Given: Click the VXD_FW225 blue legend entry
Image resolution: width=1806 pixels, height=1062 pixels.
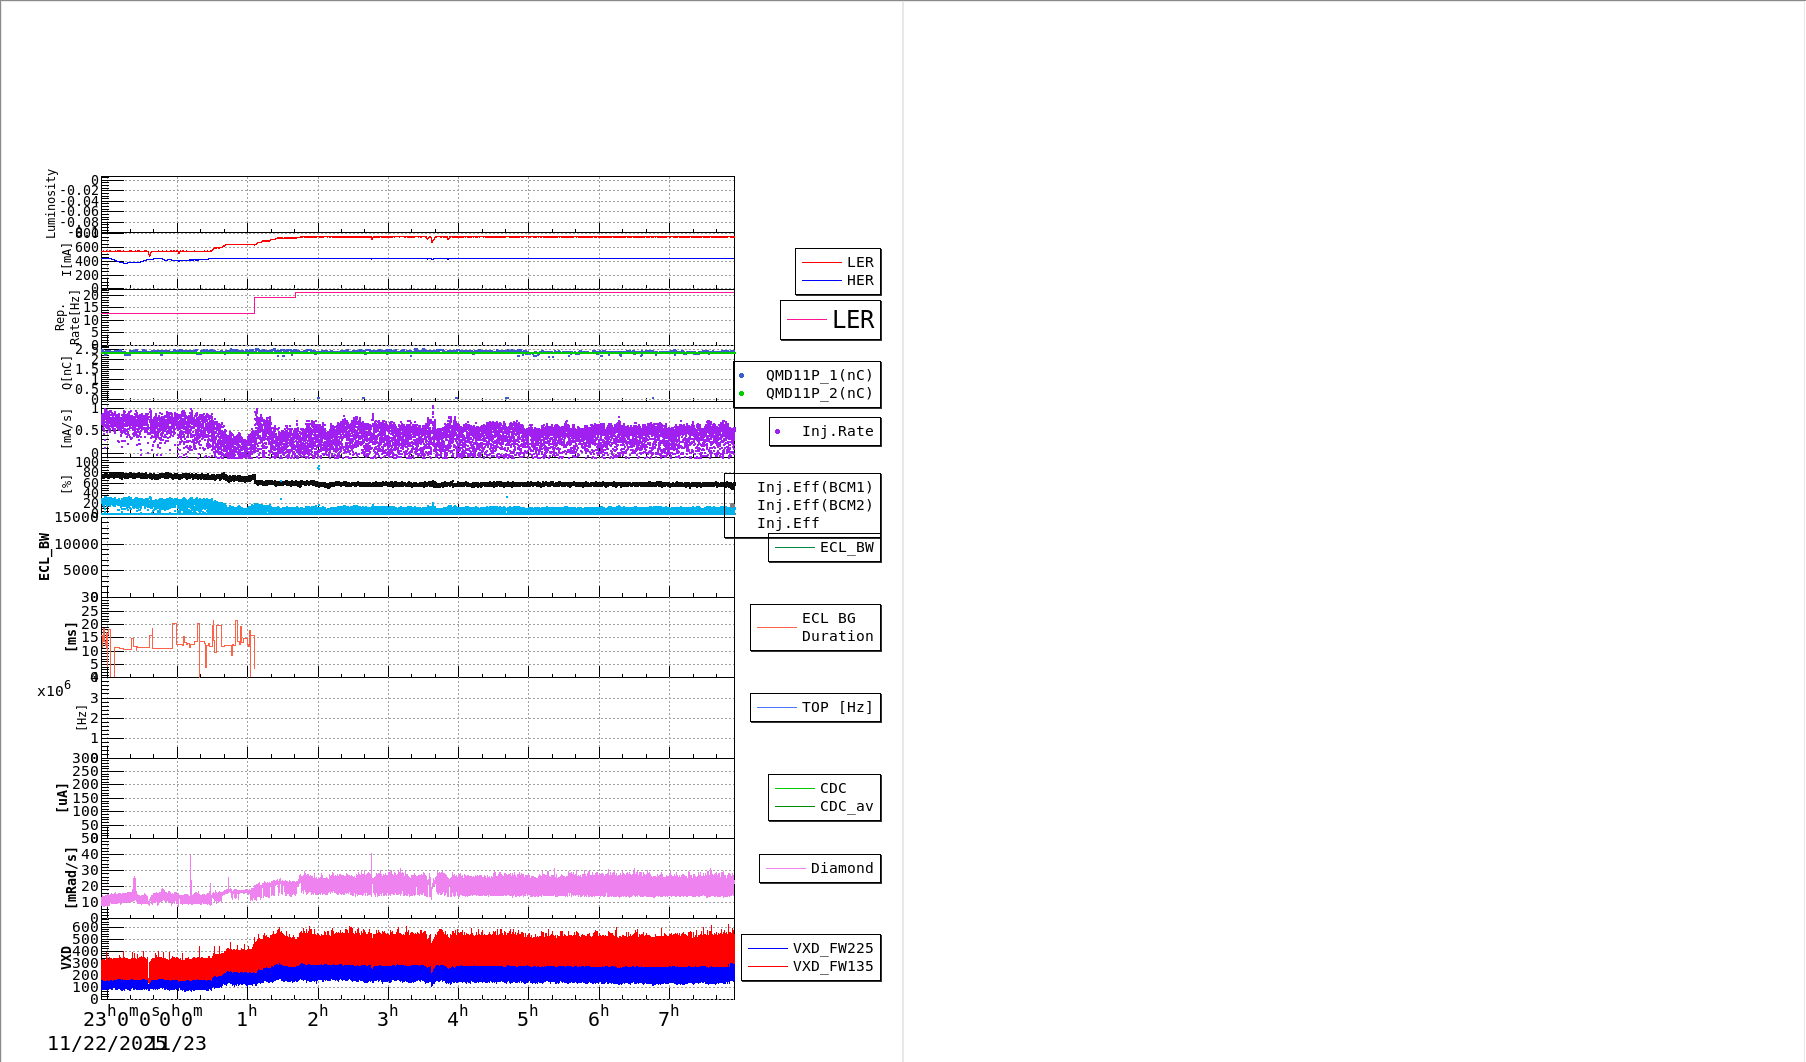Looking at the screenshot, I should (x=811, y=948).
